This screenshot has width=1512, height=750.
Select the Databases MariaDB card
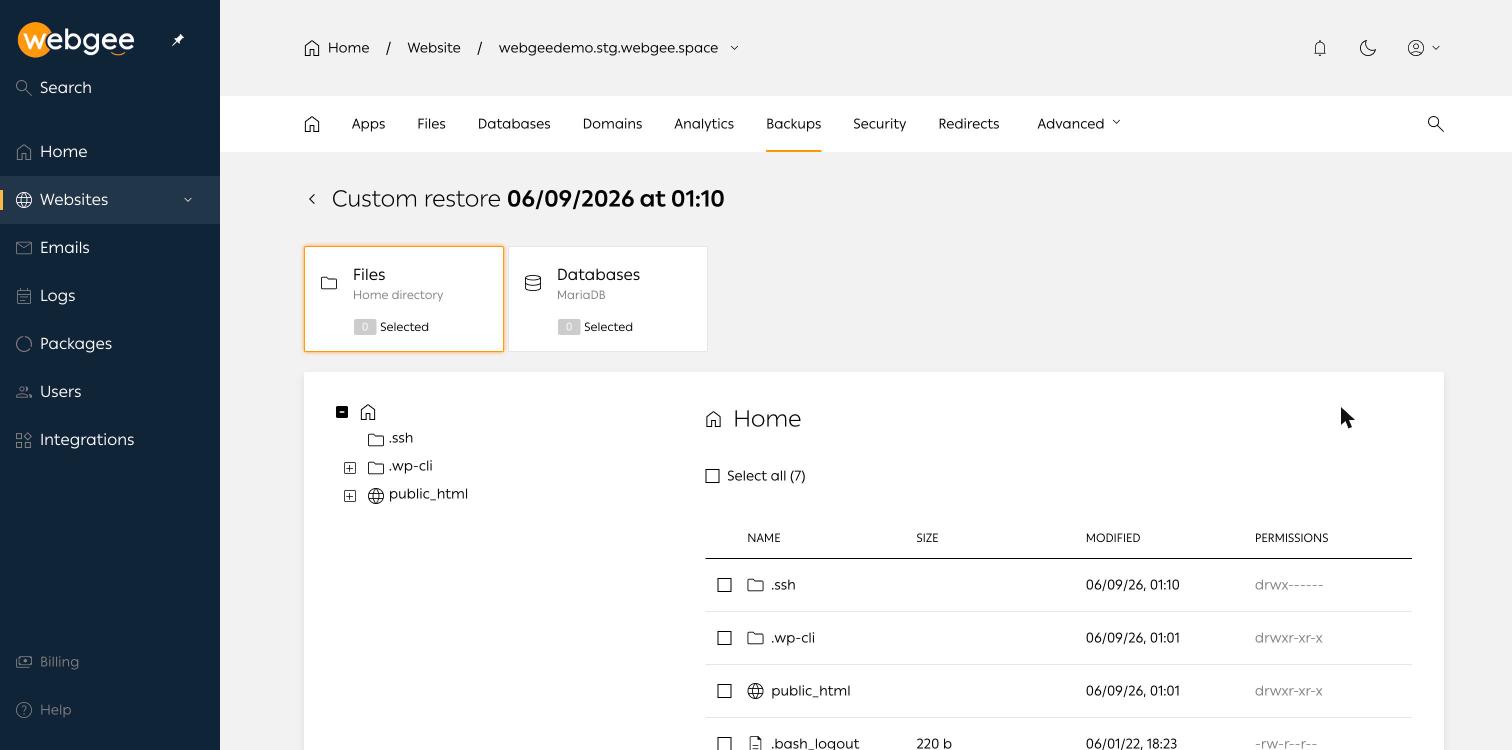coord(608,299)
